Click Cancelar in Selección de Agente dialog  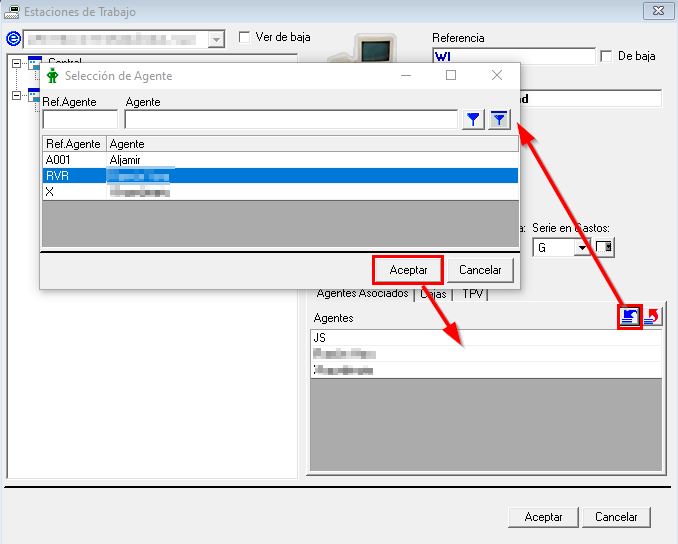tap(480, 270)
